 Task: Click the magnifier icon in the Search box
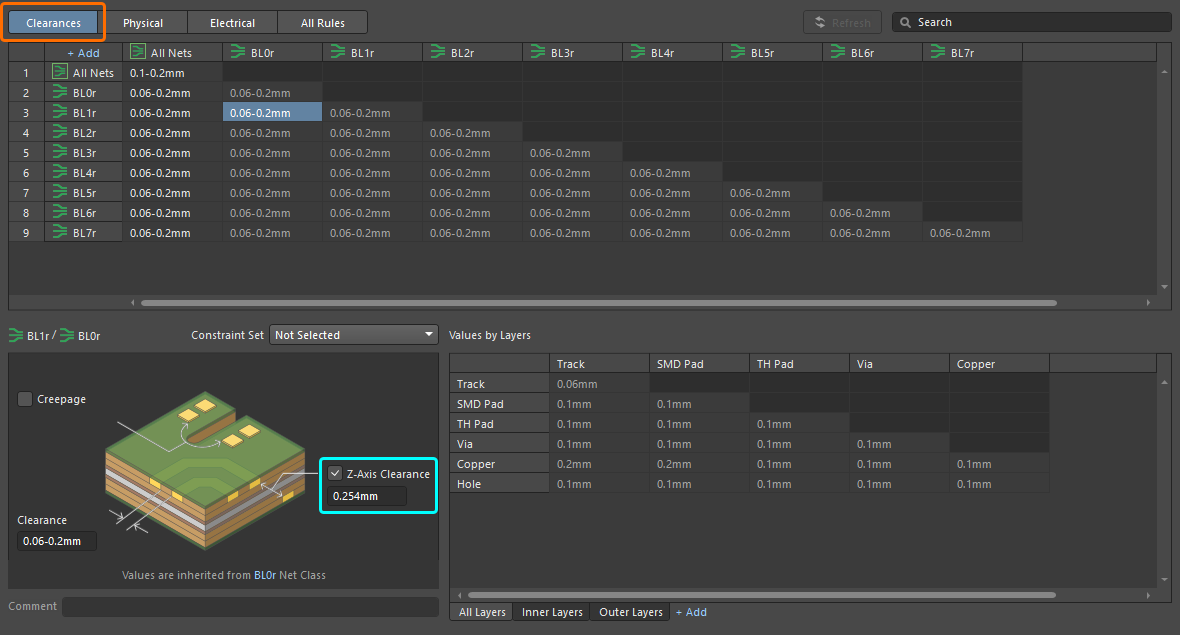tap(904, 22)
